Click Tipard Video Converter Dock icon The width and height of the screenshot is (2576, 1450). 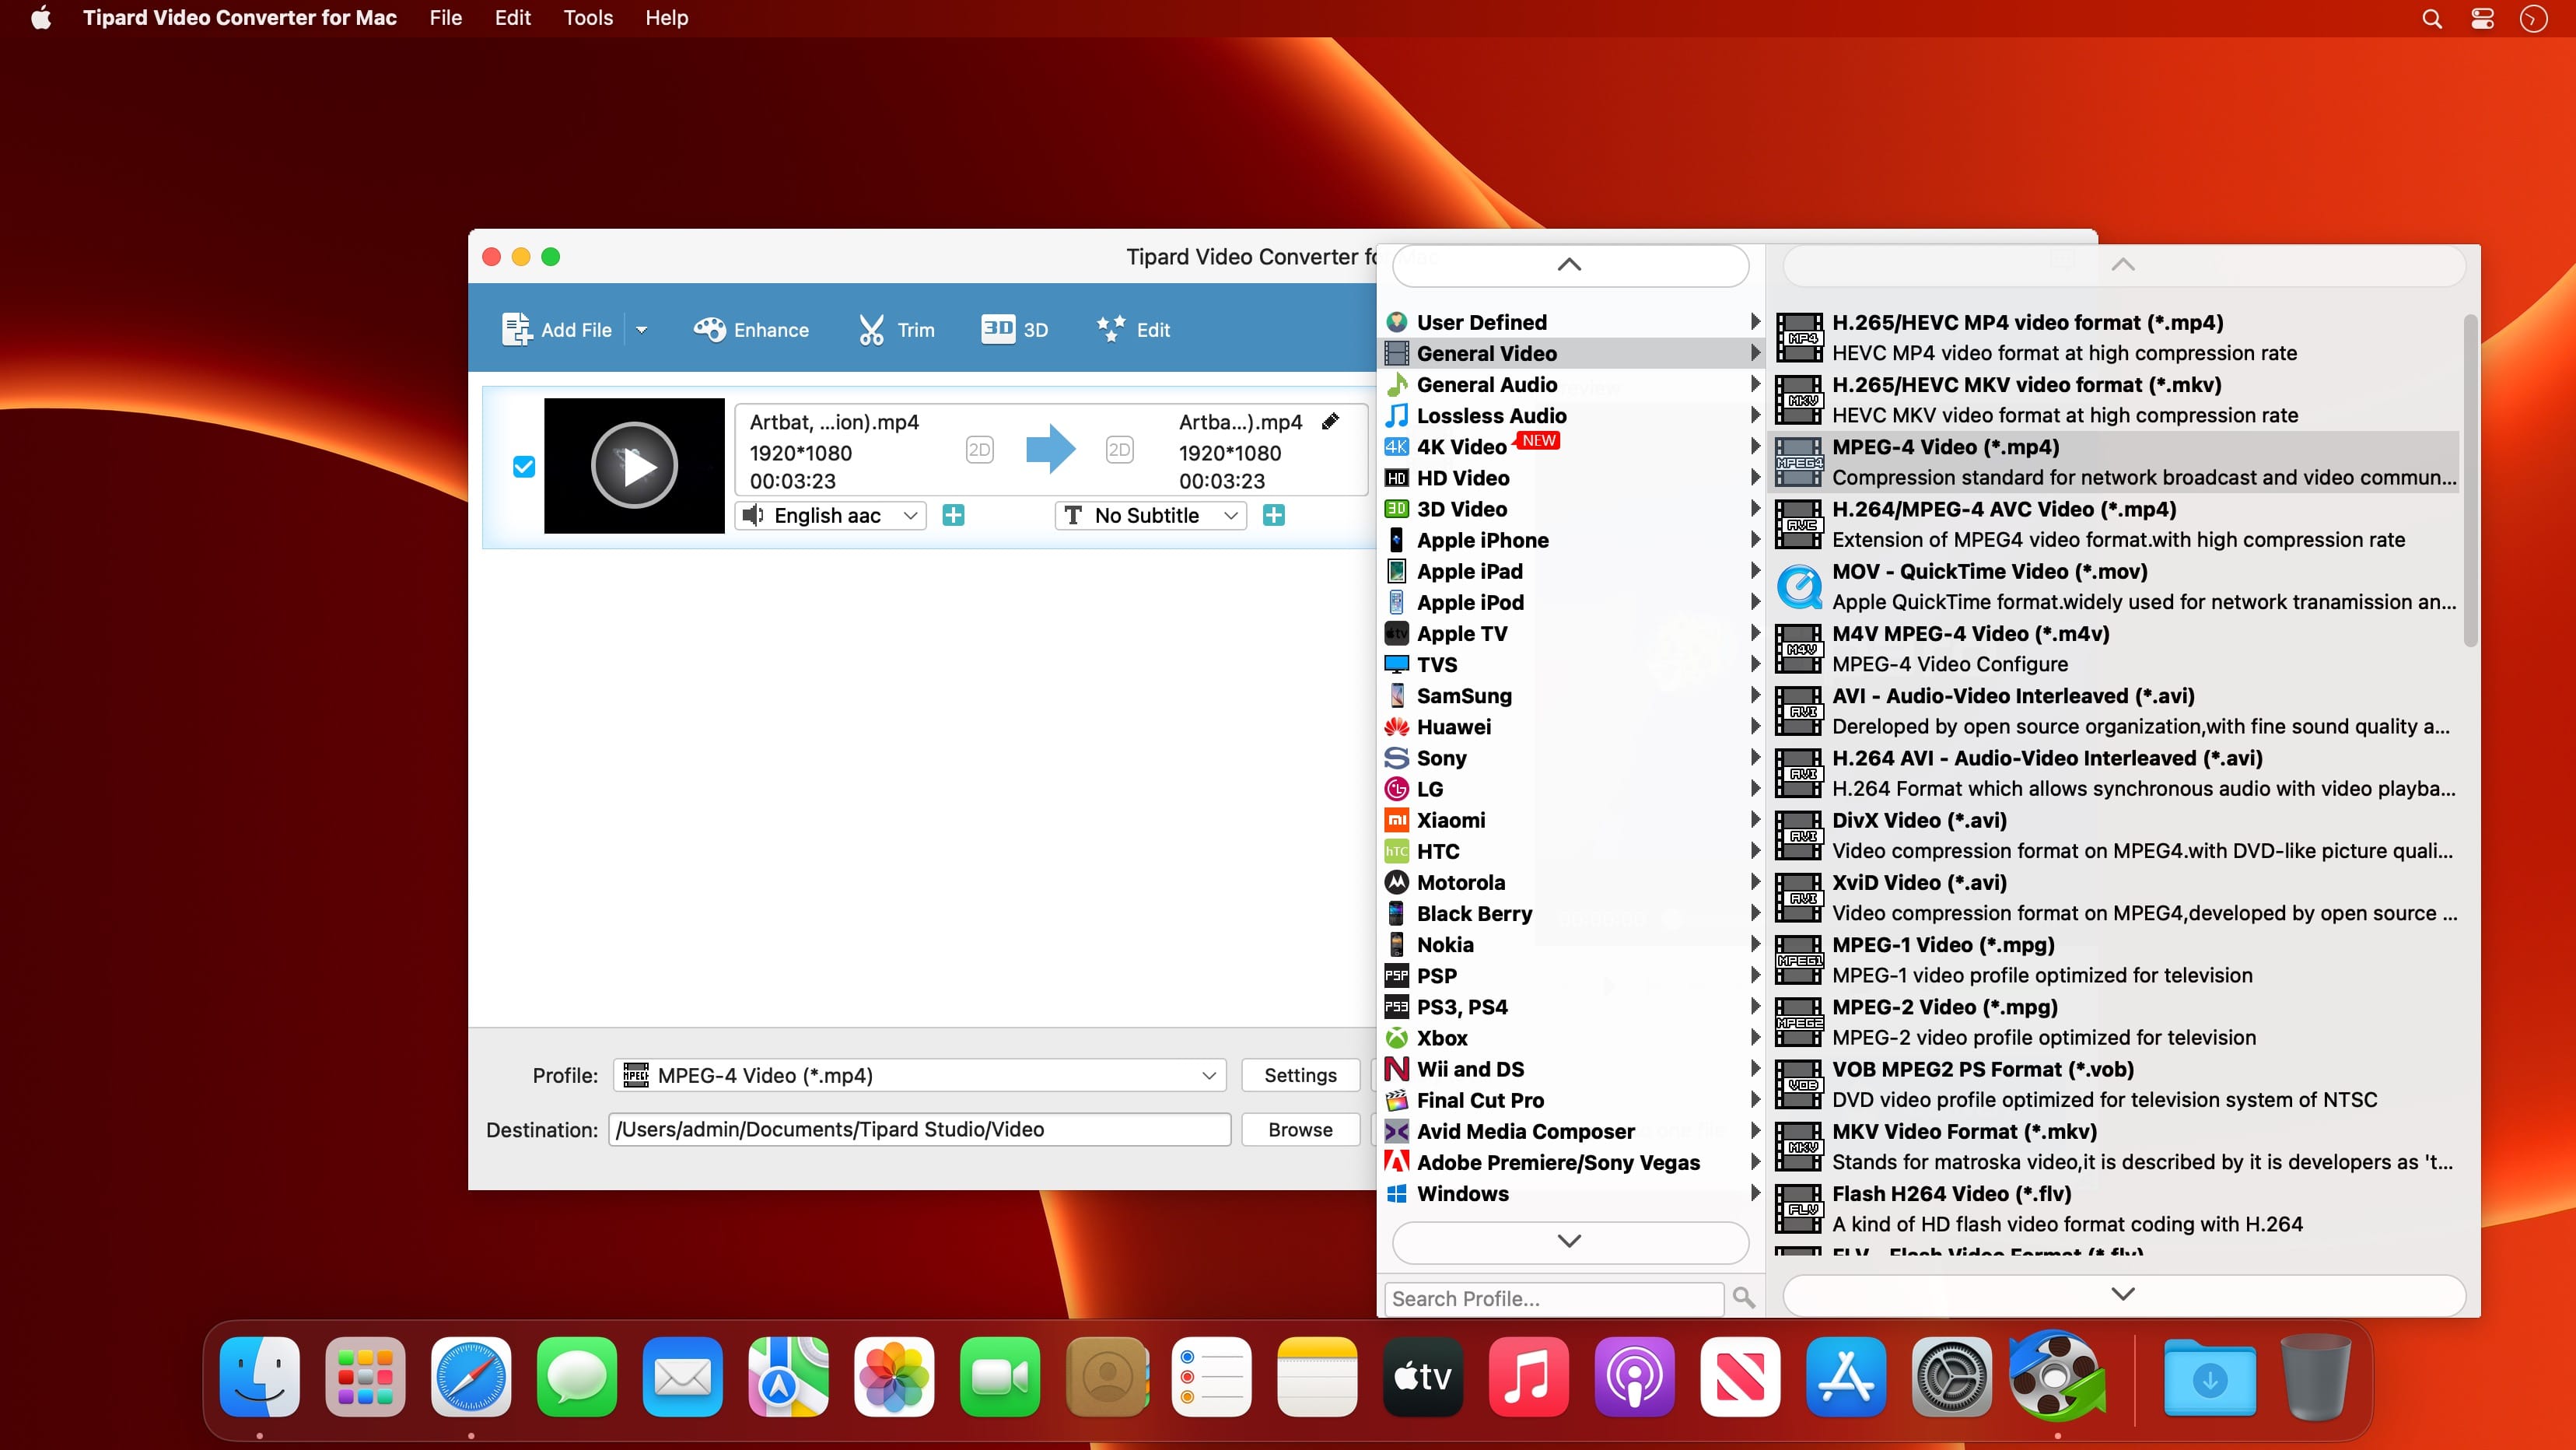pyautogui.click(x=2057, y=1376)
